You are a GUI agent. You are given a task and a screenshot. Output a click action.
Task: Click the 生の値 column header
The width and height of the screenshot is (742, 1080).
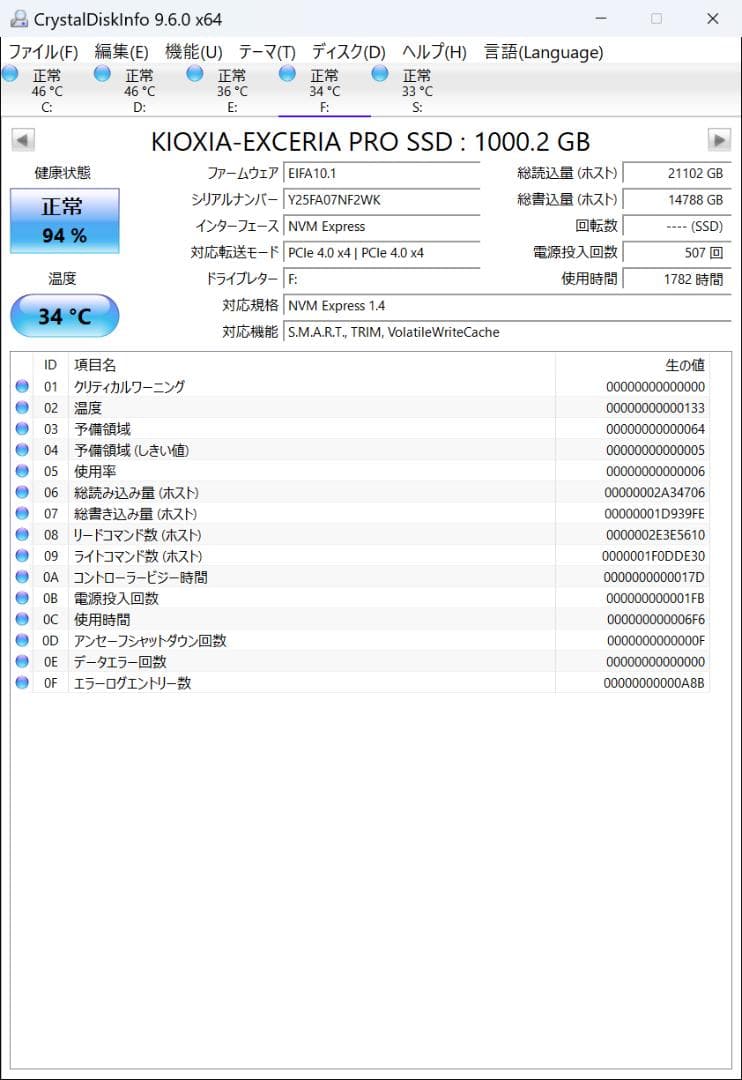[x=632, y=364]
